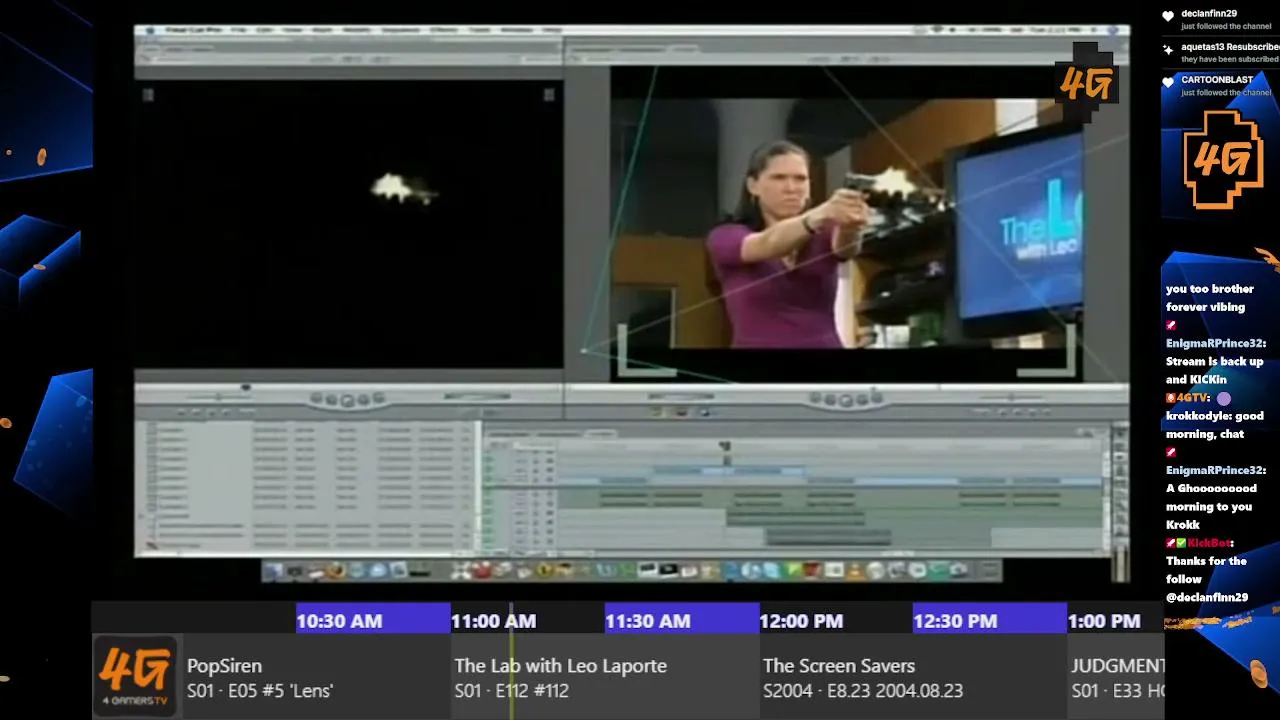Click "just followed the channel" under declanfinn29
The image size is (1280, 720).
point(1226,27)
